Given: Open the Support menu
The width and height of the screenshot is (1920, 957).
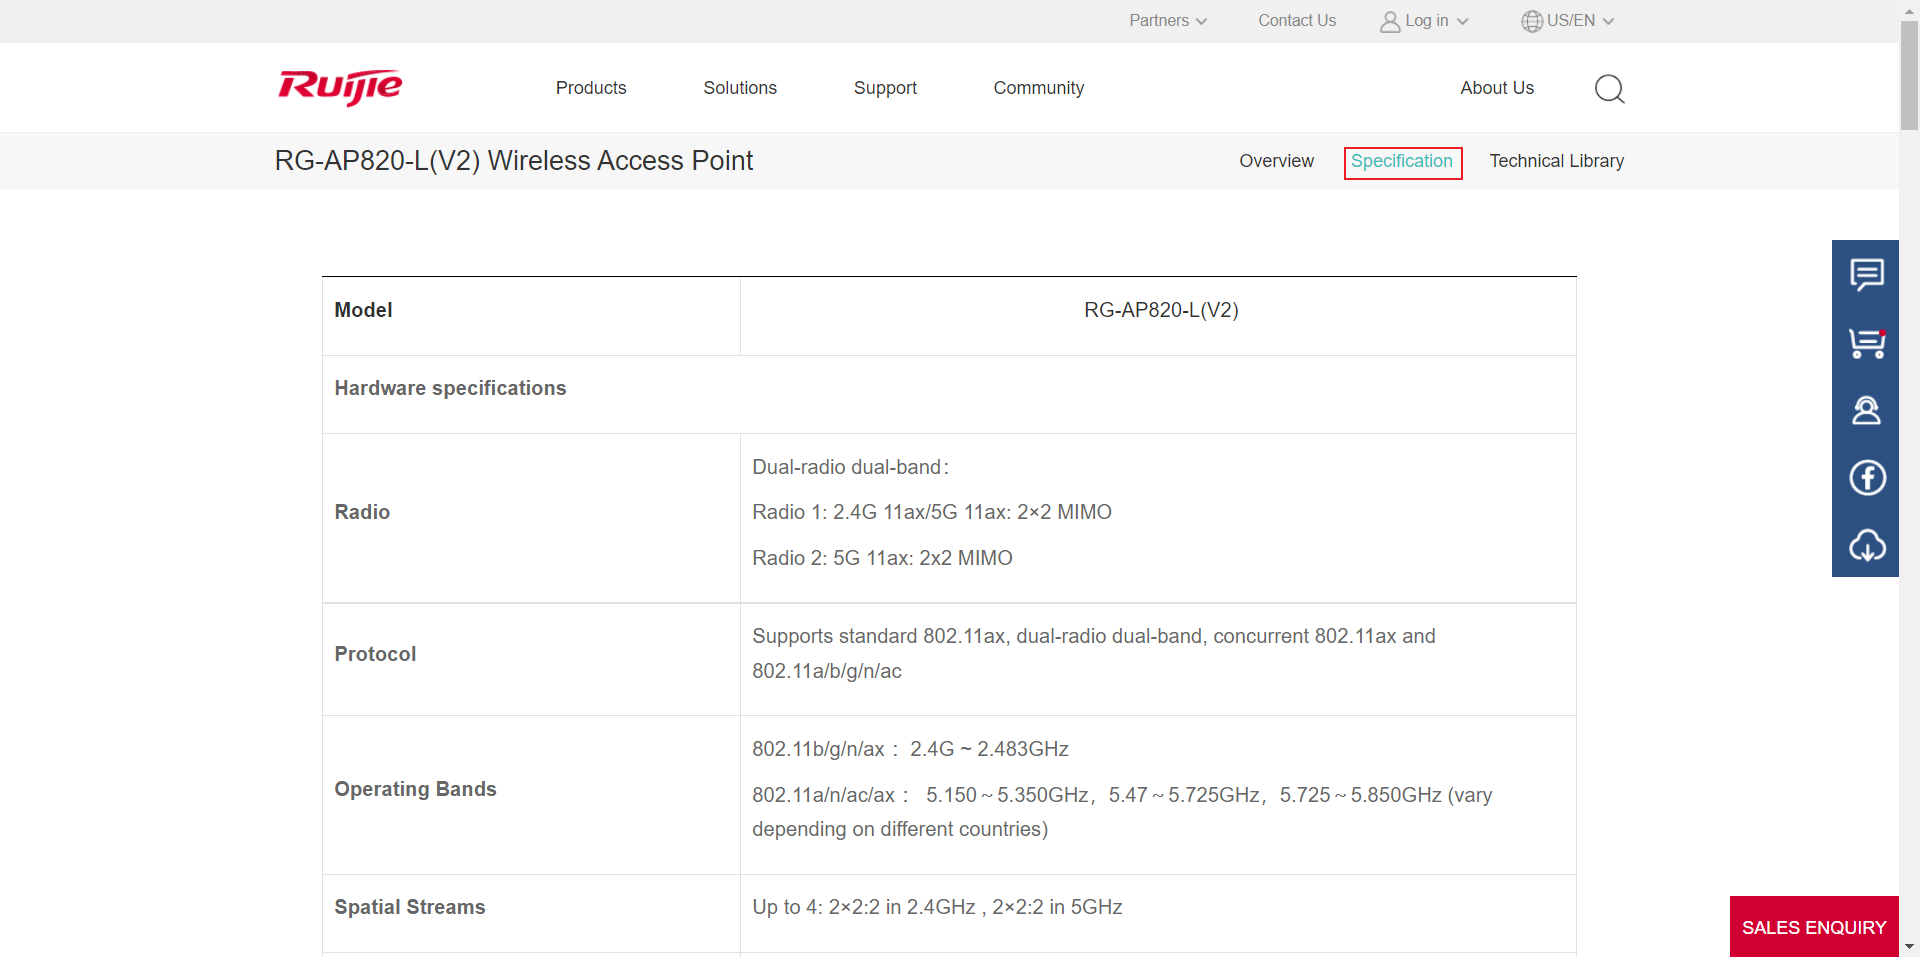Looking at the screenshot, I should pos(885,88).
